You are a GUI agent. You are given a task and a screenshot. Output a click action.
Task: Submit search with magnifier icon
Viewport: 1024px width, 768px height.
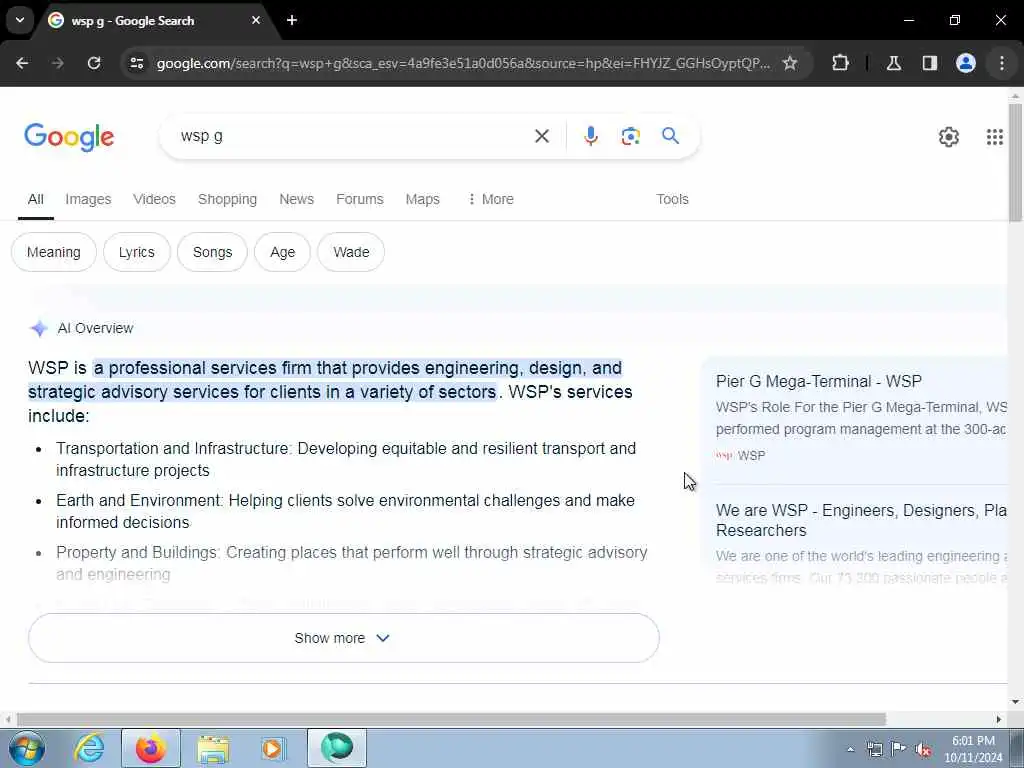[671, 136]
